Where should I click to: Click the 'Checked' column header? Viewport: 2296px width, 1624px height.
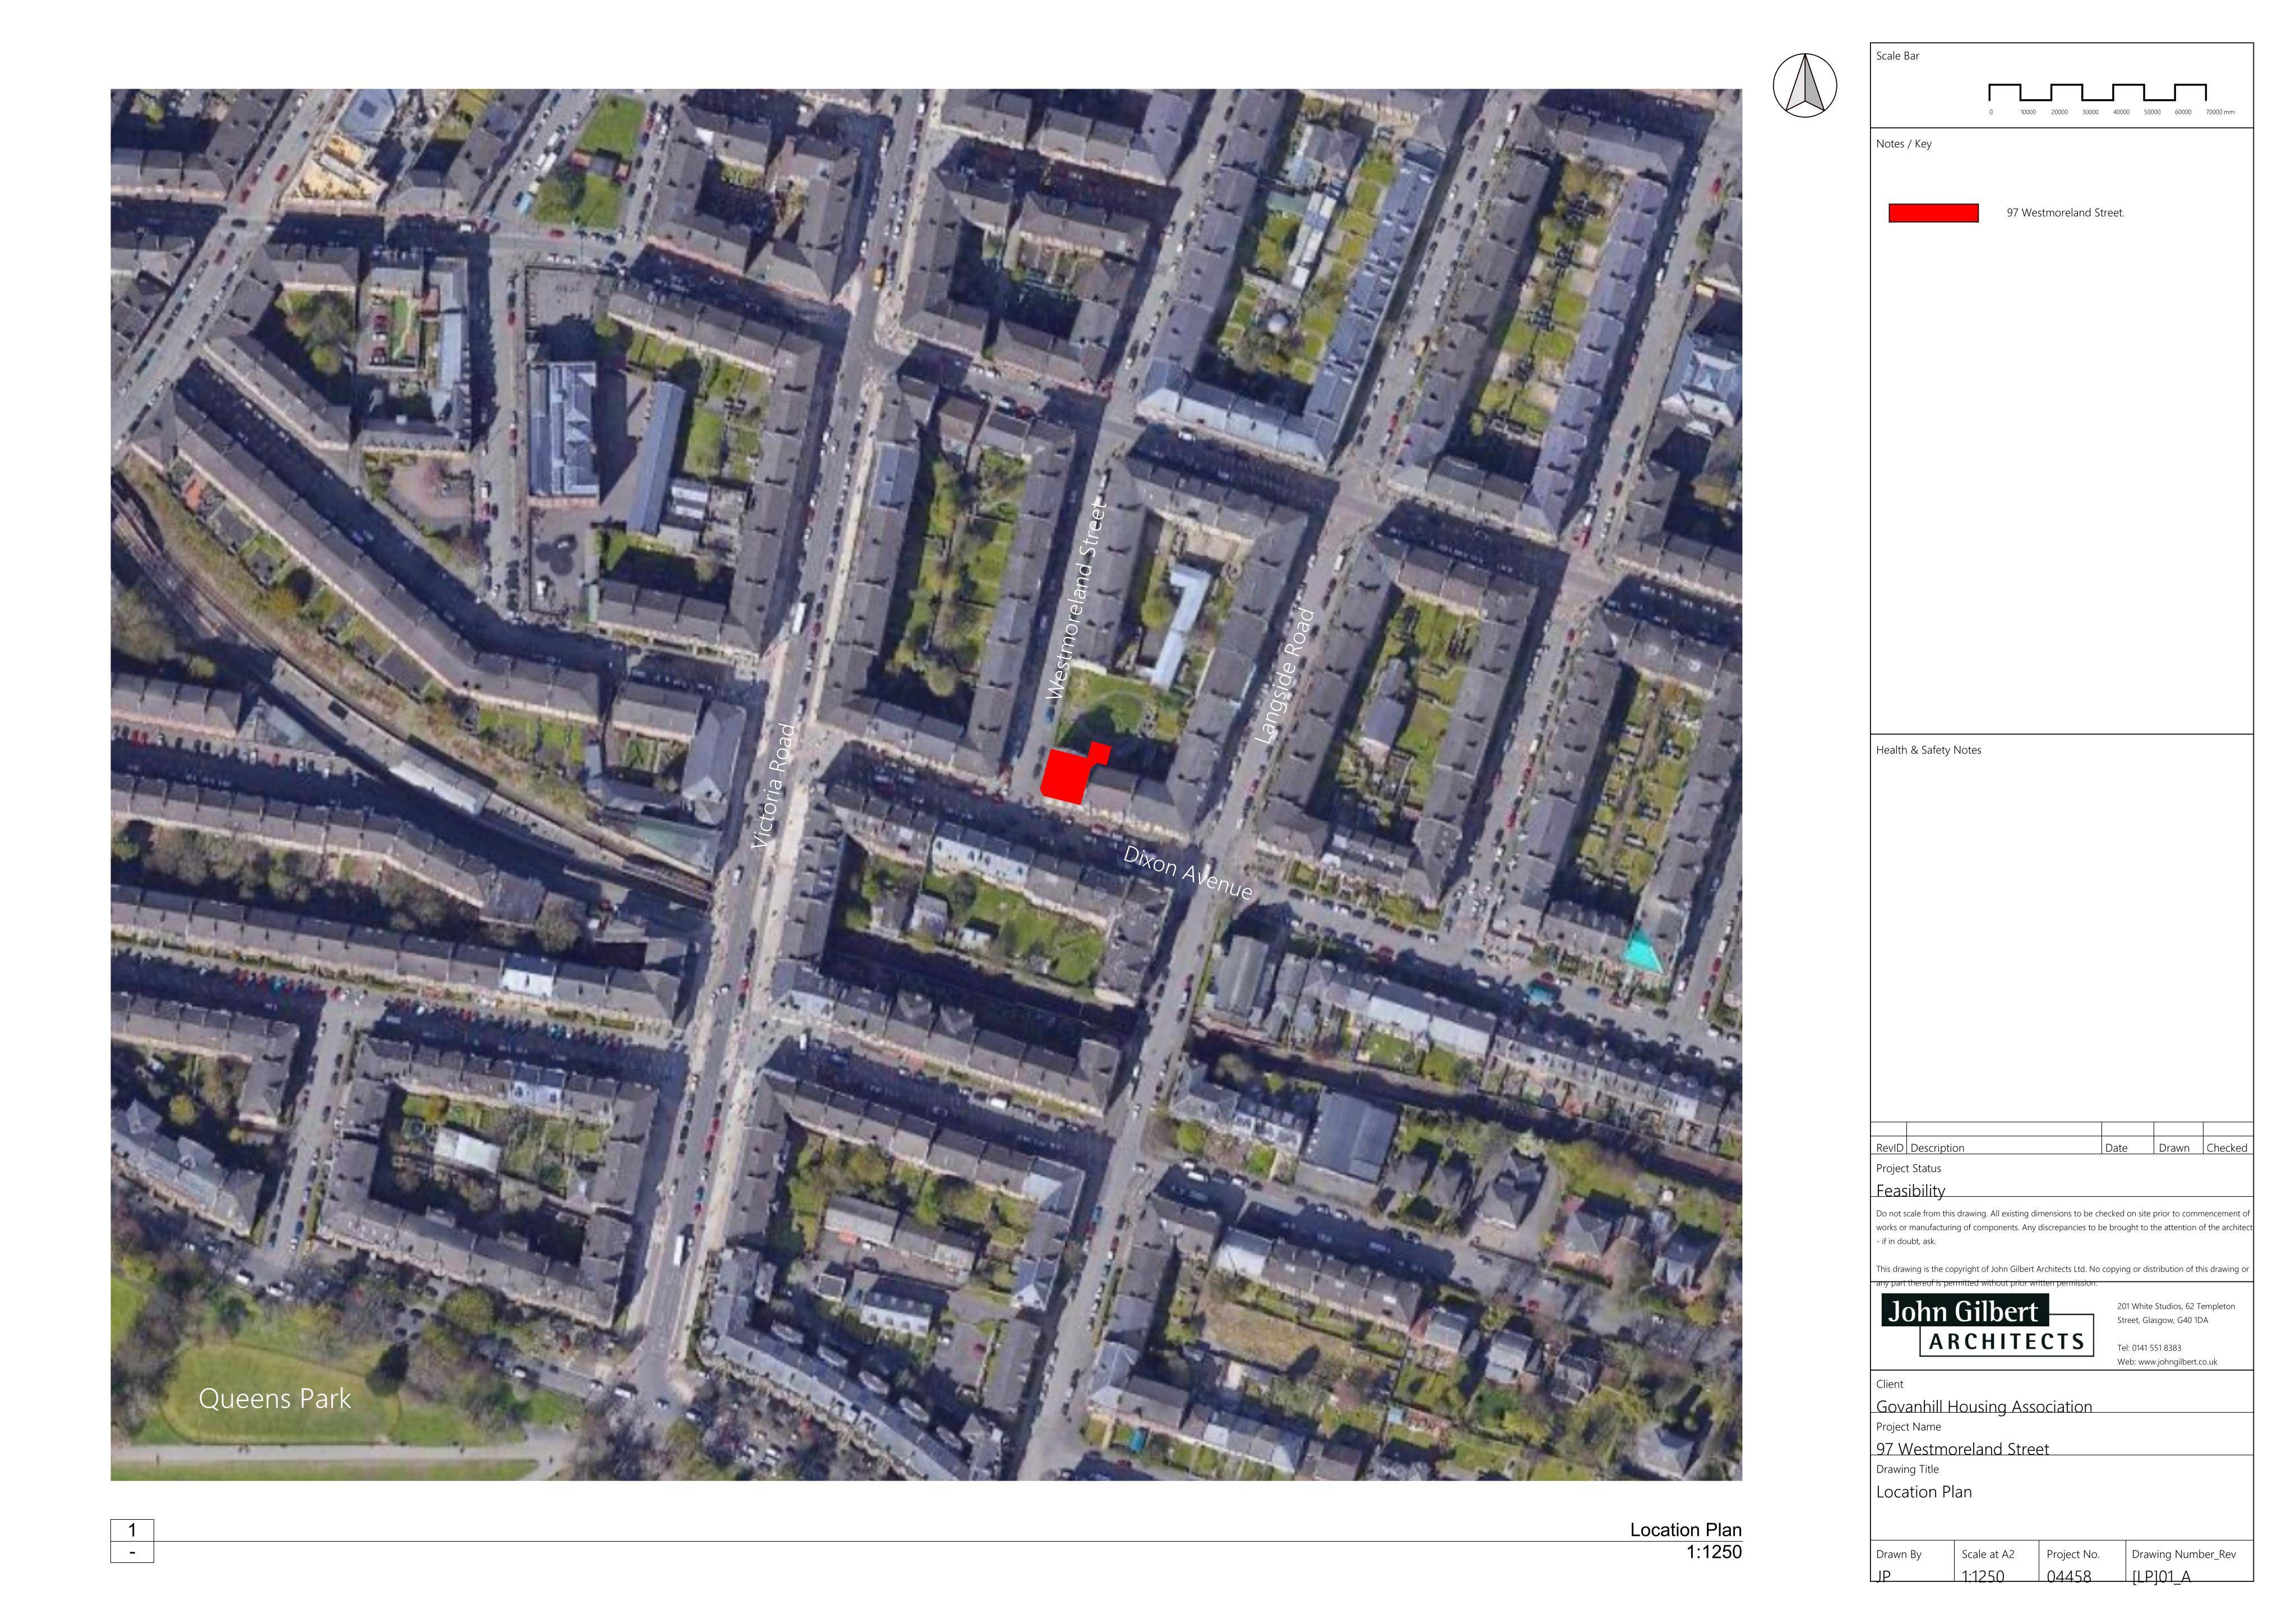pyautogui.click(x=2227, y=1148)
